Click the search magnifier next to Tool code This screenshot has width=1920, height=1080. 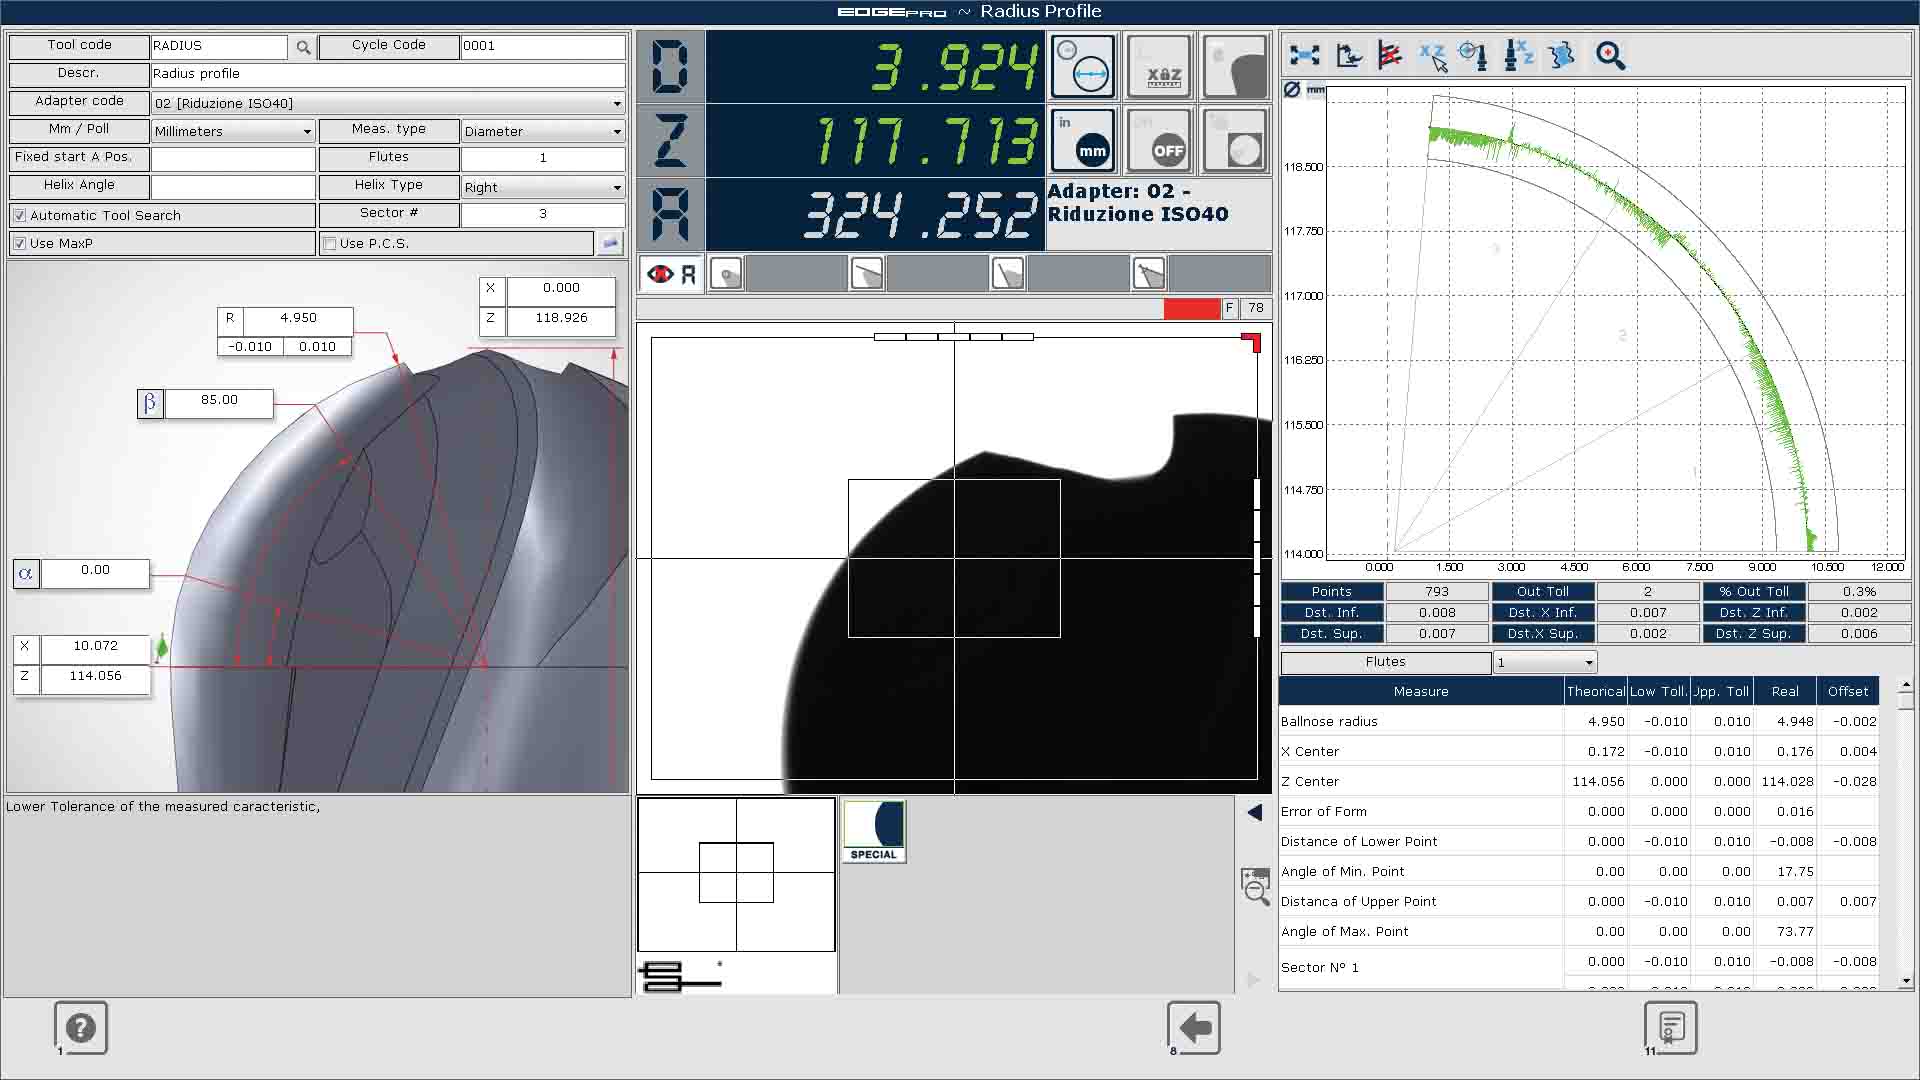click(x=303, y=47)
